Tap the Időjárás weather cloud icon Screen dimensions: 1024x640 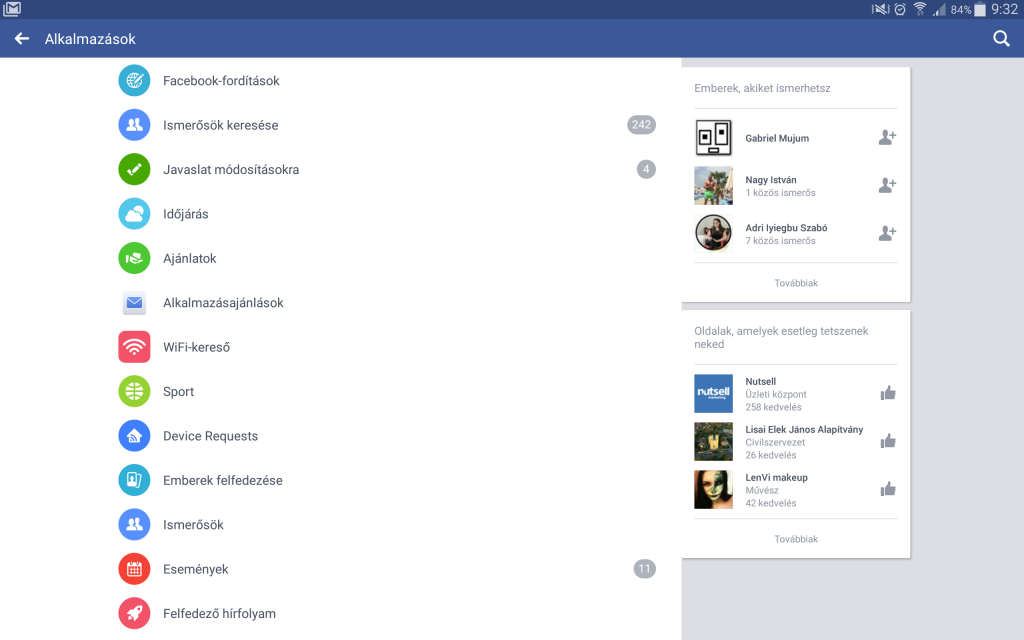click(134, 214)
